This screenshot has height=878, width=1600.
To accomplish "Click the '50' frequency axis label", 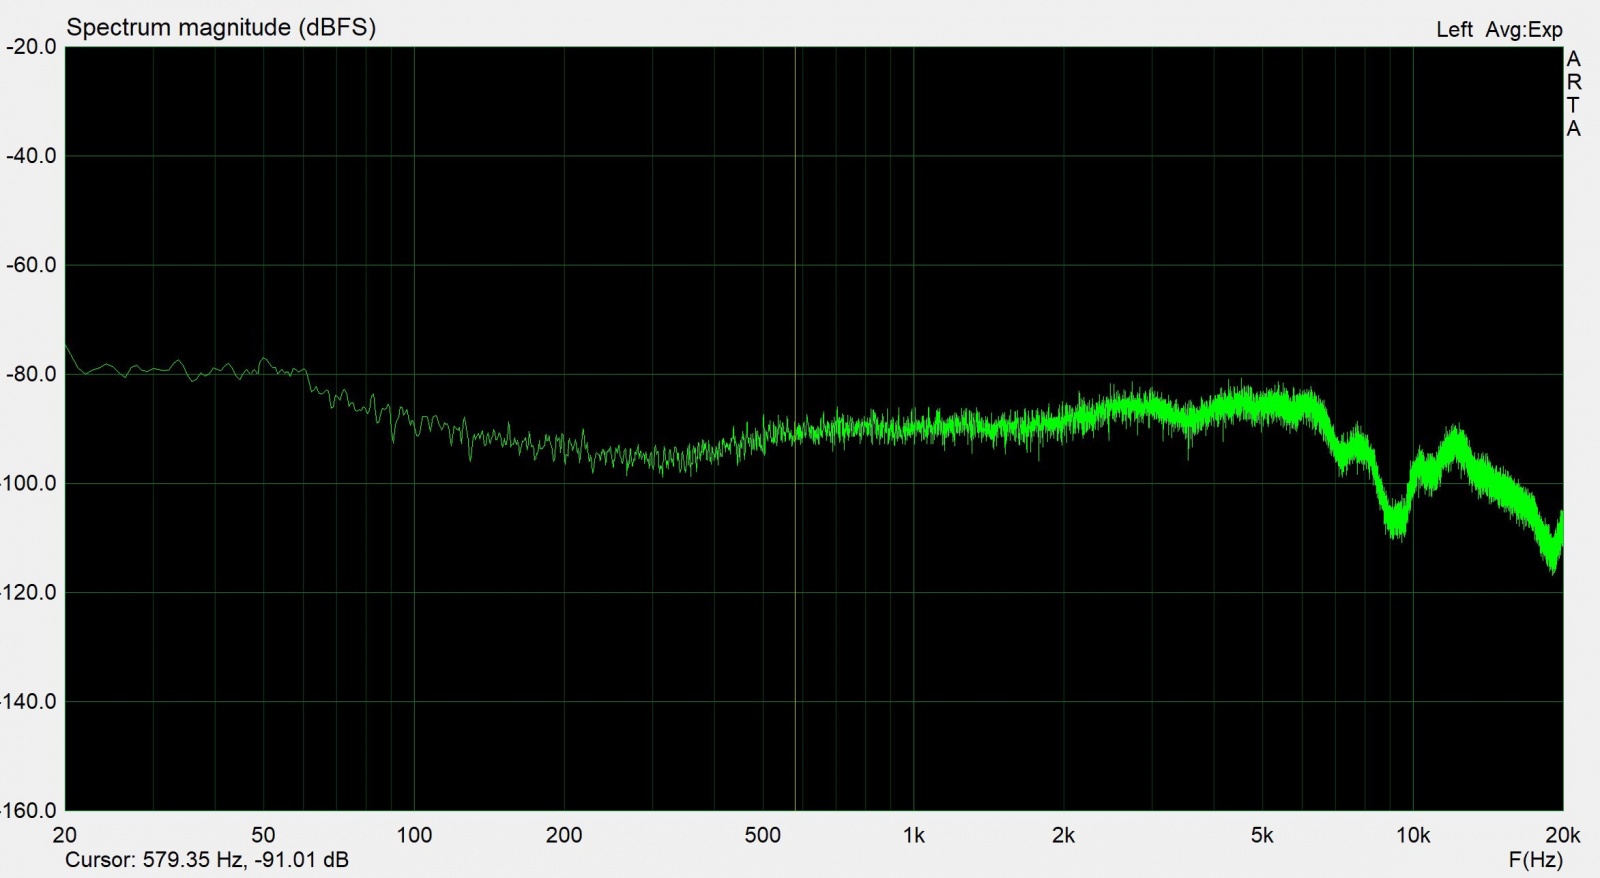I will pos(263,835).
